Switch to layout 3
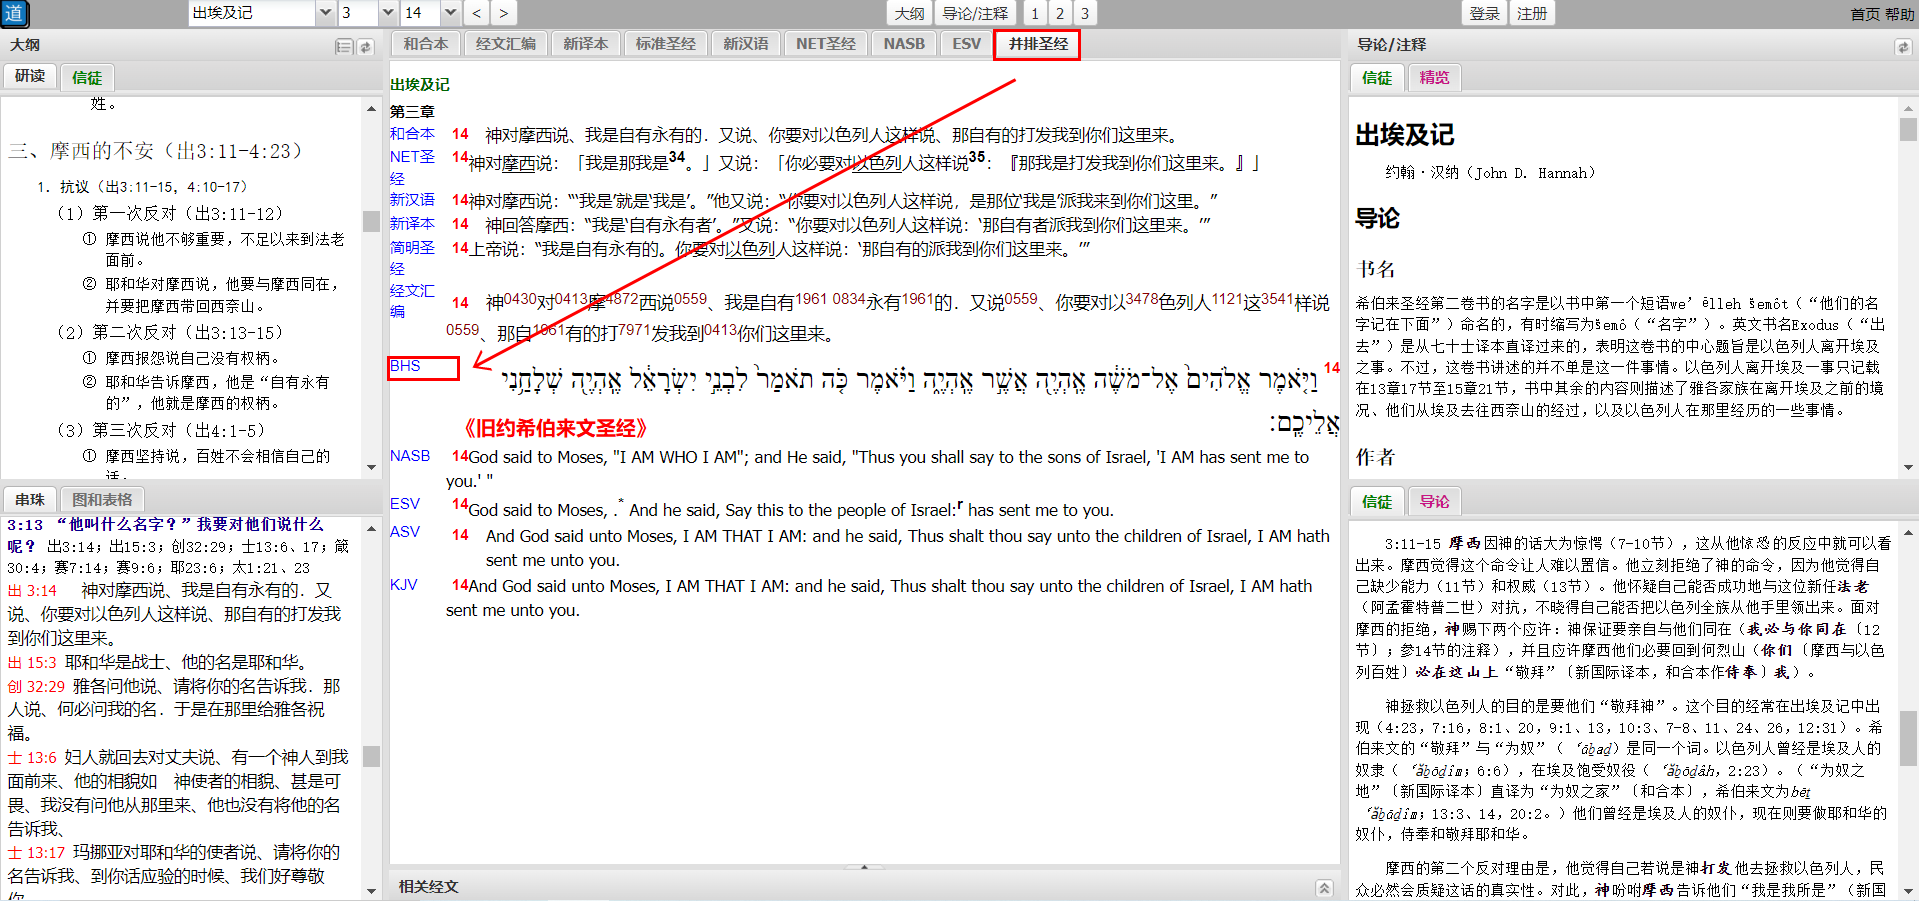The width and height of the screenshot is (1919, 901). click(1085, 13)
